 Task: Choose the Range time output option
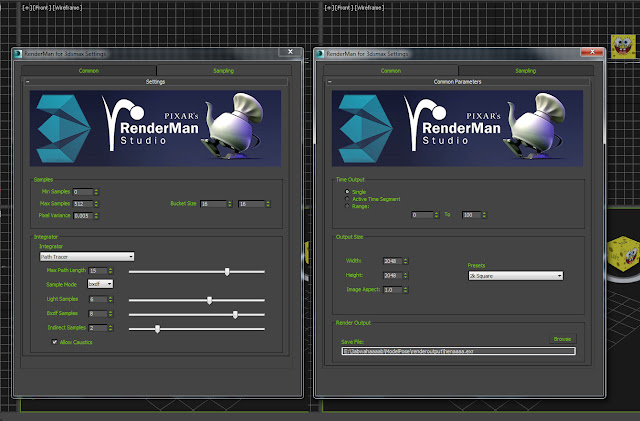point(347,206)
